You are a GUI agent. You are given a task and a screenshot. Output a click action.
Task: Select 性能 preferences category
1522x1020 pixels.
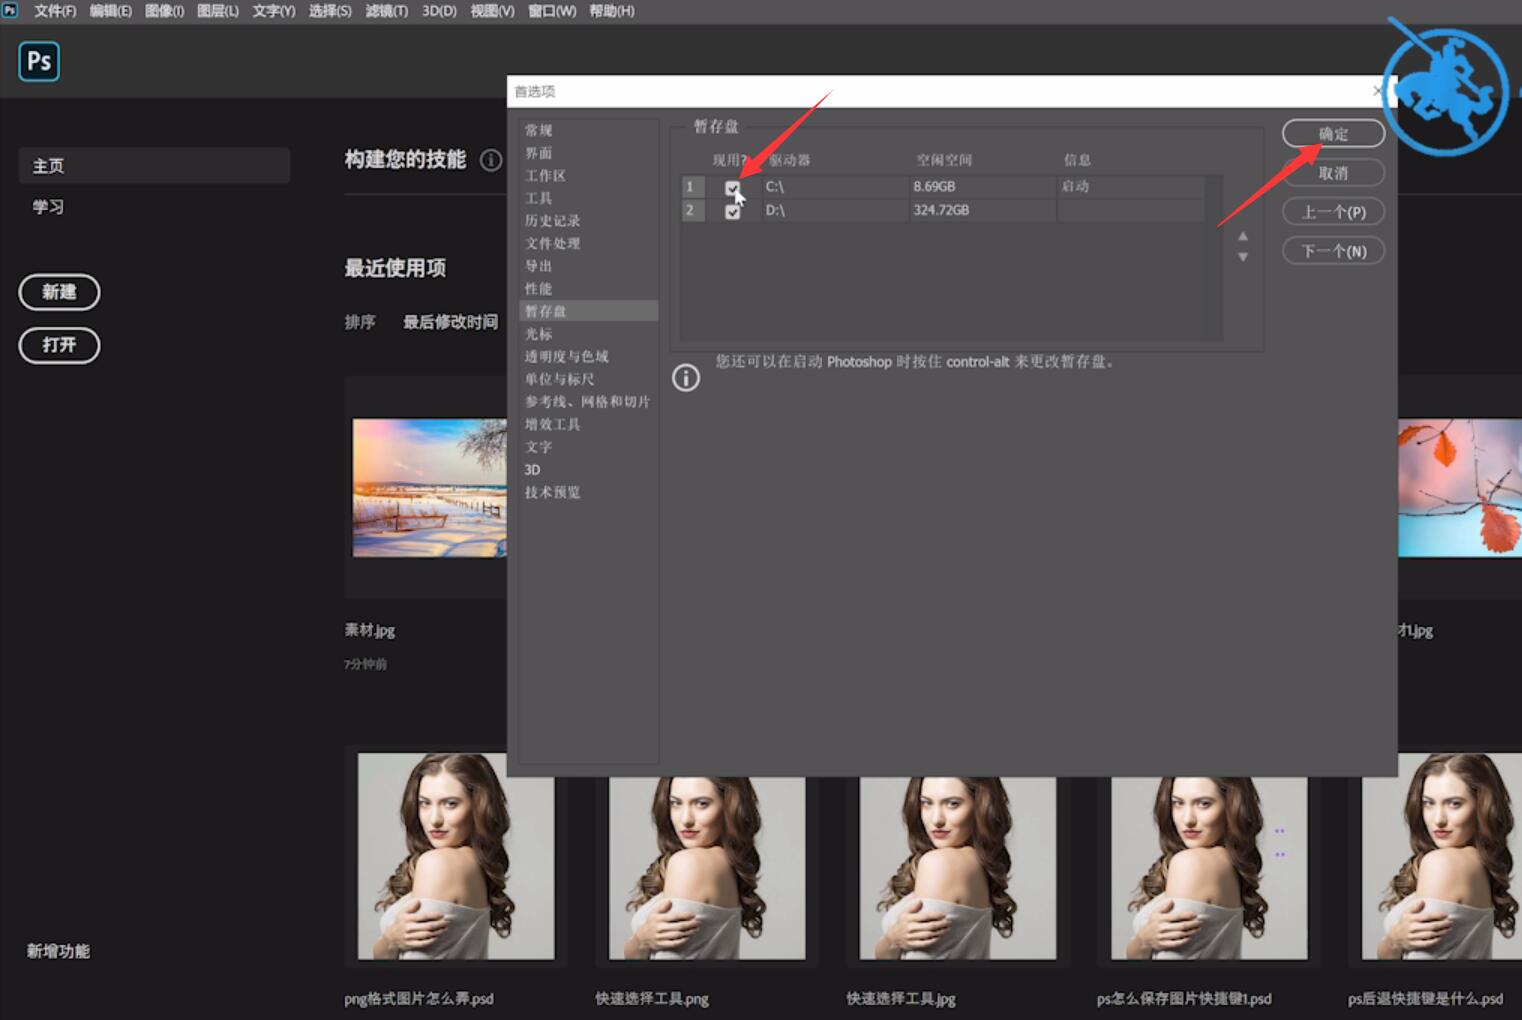539,288
